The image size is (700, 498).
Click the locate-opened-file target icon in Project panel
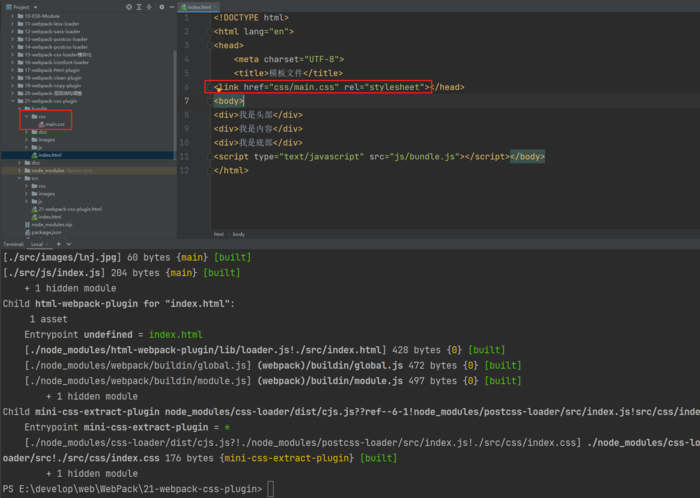coord(129,7)
